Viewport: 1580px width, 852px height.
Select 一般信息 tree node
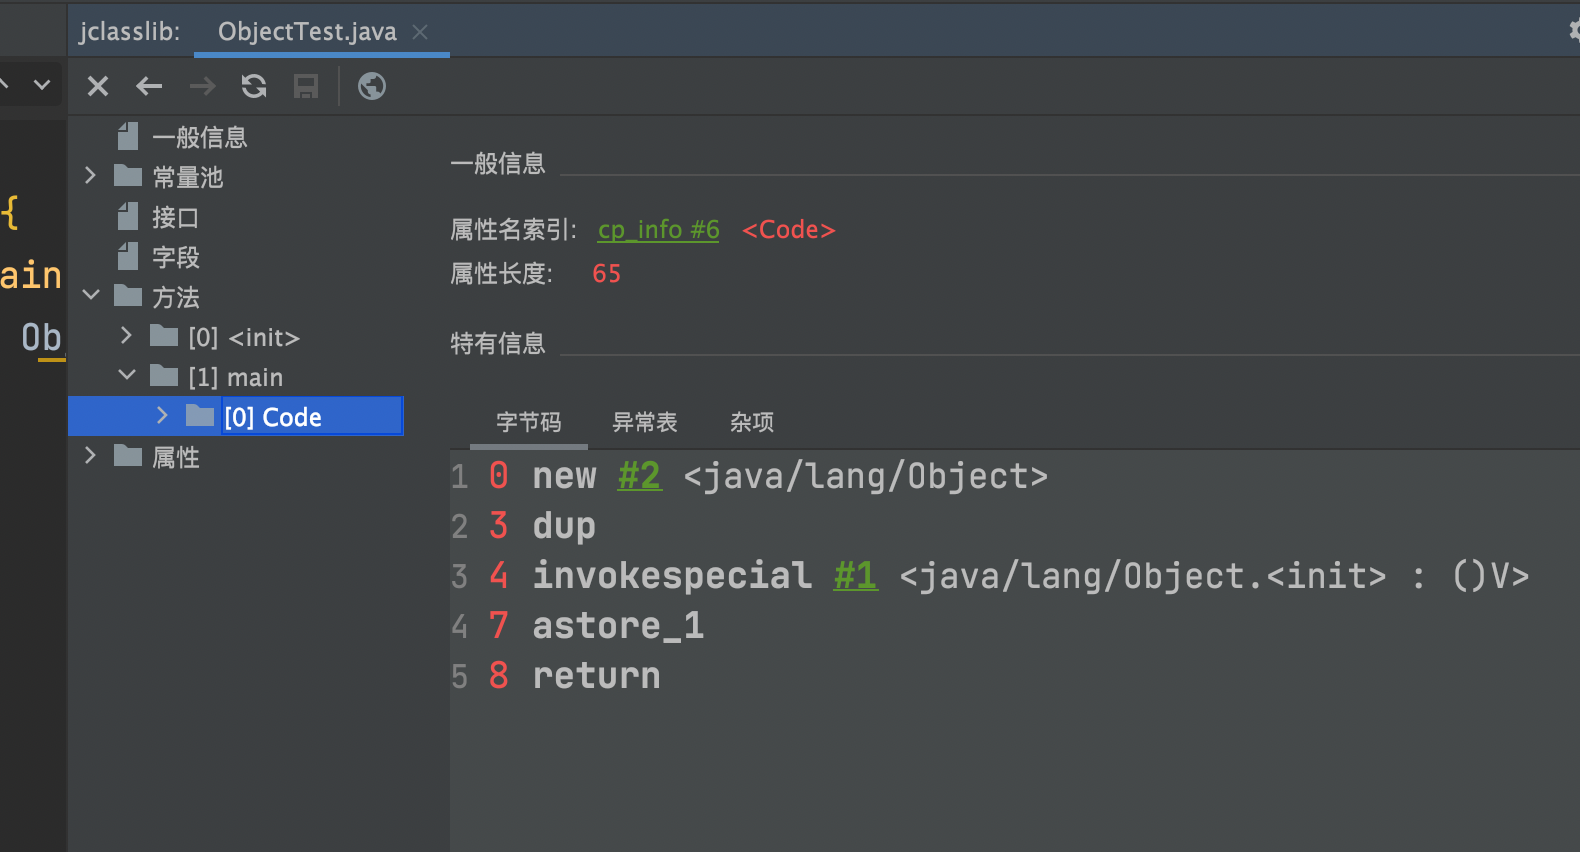pos(199,137)
